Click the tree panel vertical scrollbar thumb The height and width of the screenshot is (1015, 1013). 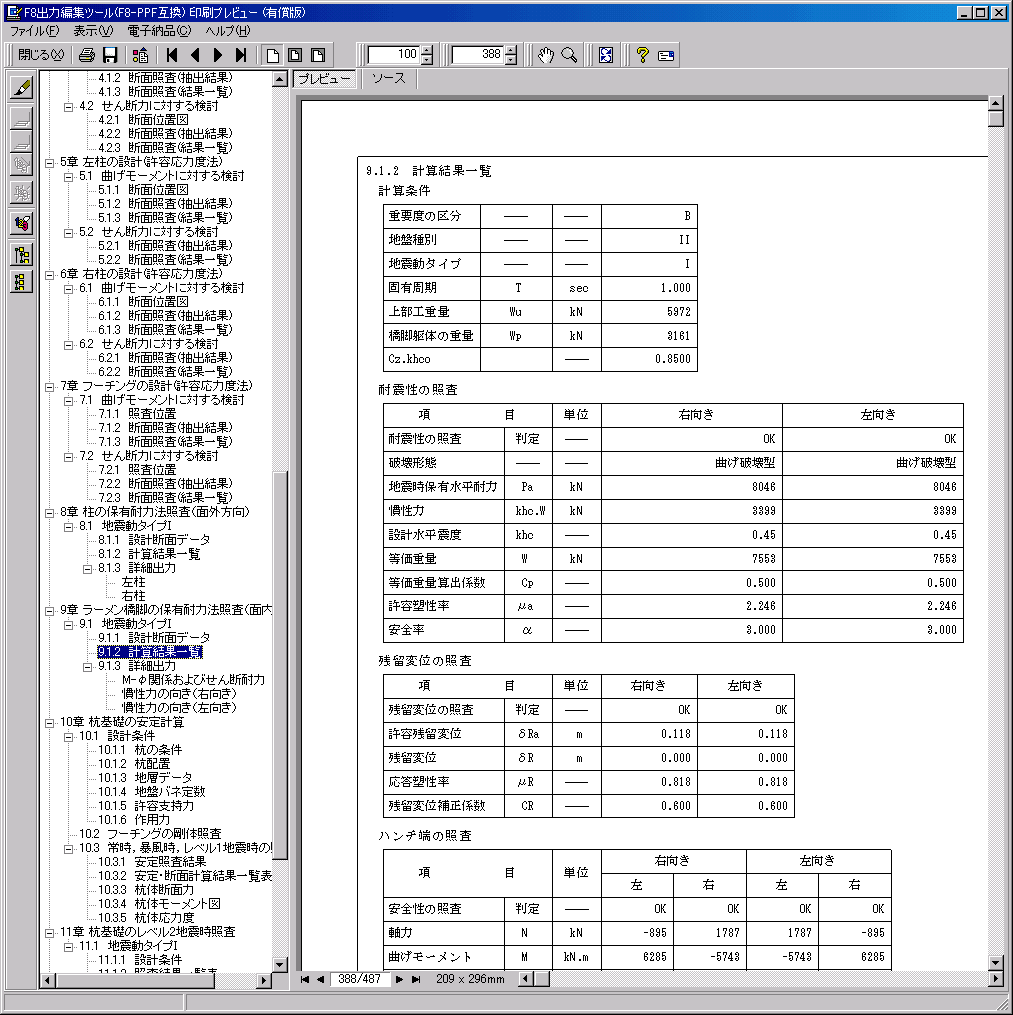tap(280, 665)
